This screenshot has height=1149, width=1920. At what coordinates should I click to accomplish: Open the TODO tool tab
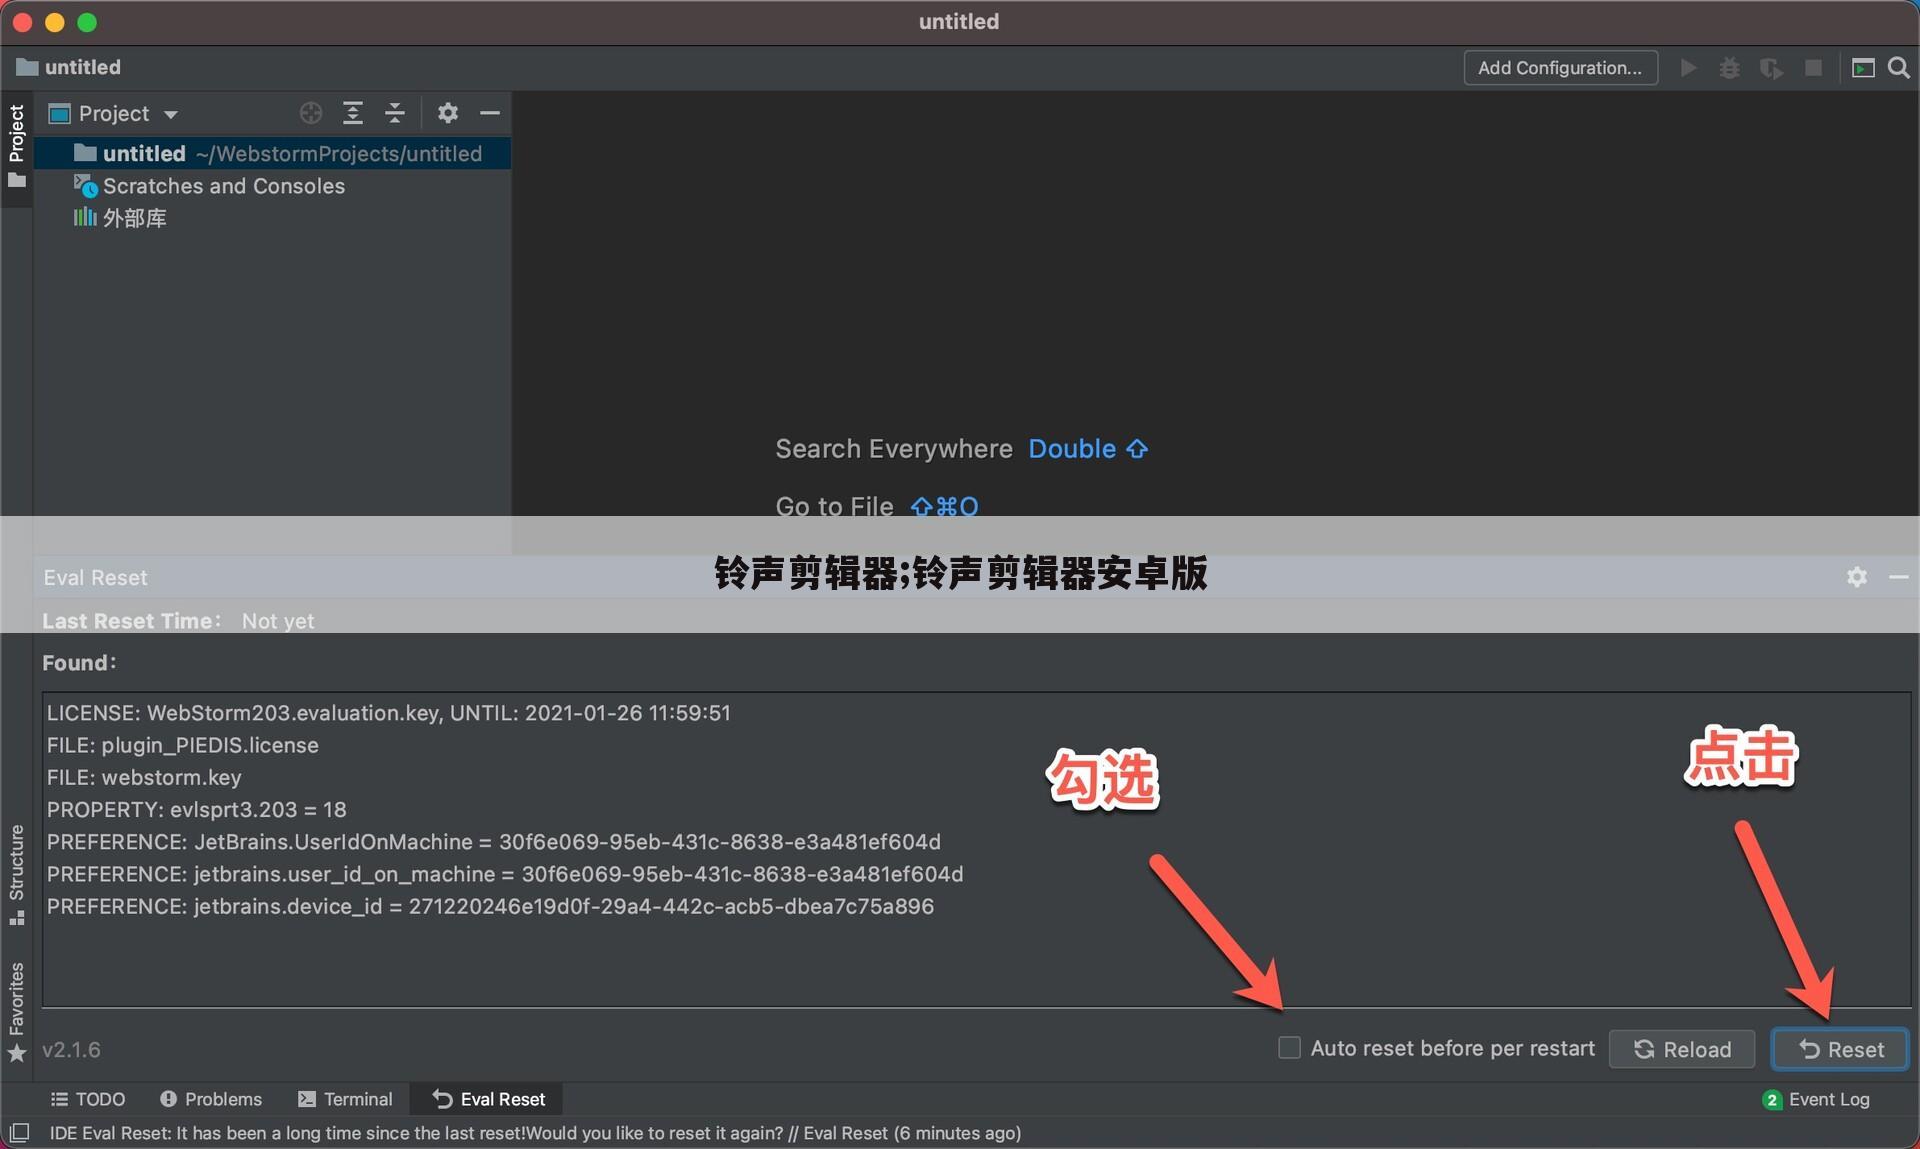pyautogui.click(x=88, y=1099)
